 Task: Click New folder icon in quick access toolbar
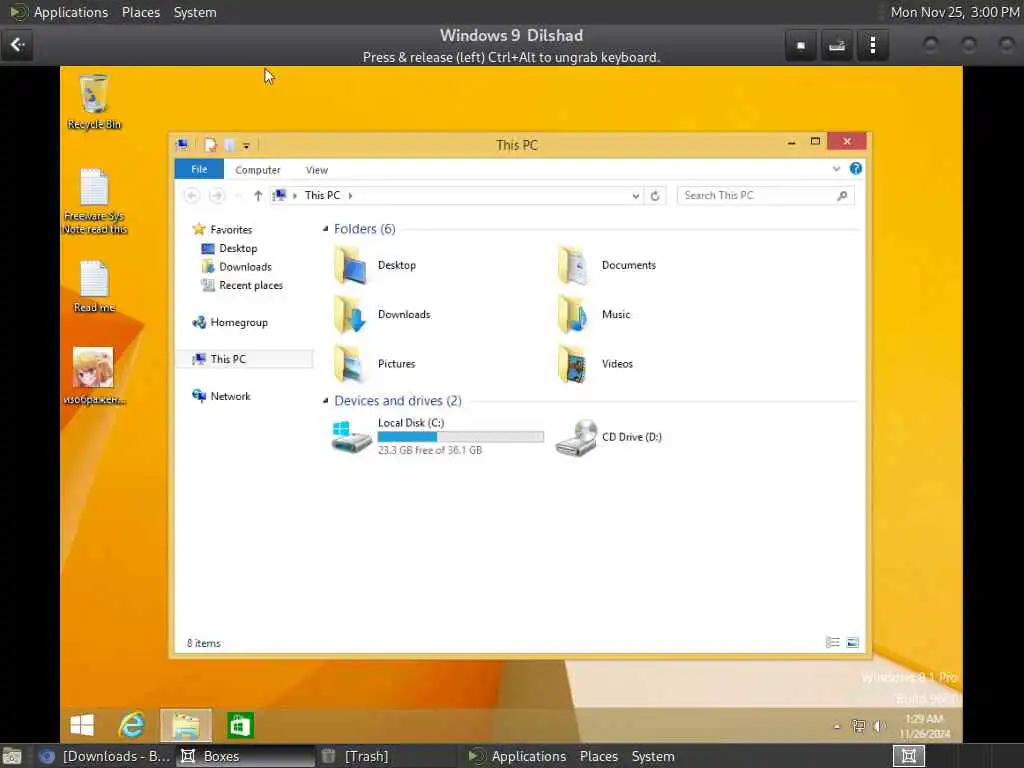[x=229, y=145]
